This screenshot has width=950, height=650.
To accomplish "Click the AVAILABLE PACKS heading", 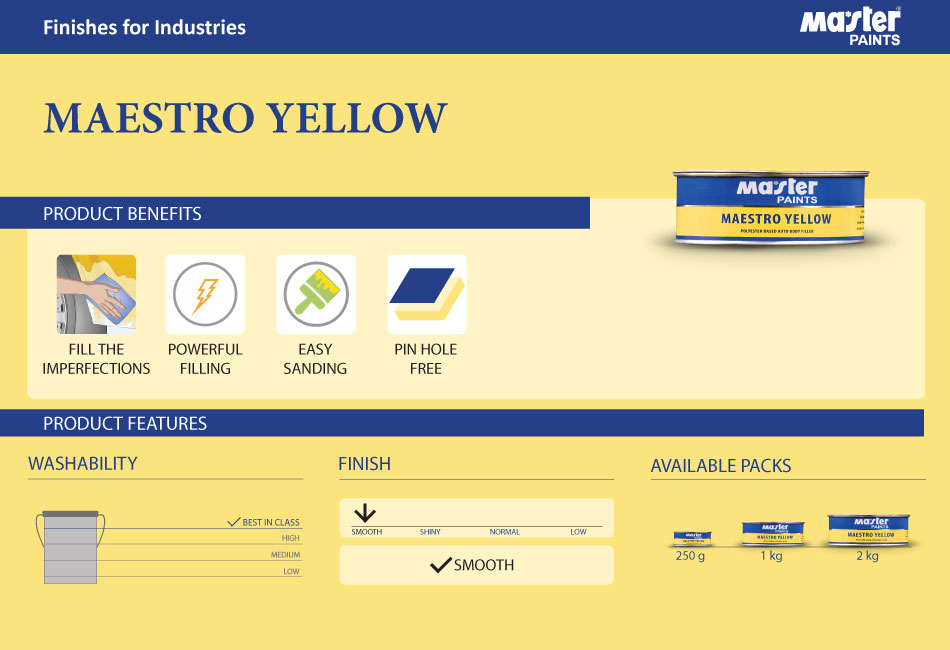I will click(x=721, y=466).
